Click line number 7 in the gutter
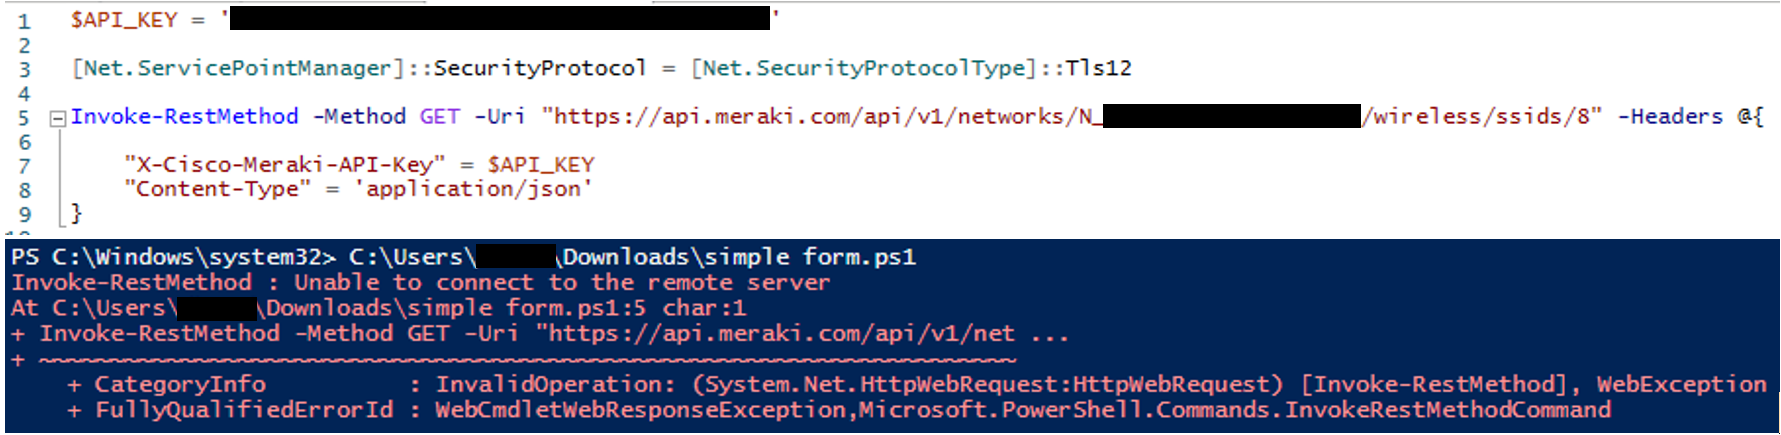The width and height of the screenshot is (1781, 435). pyautogui.click(x=24, y=166)
